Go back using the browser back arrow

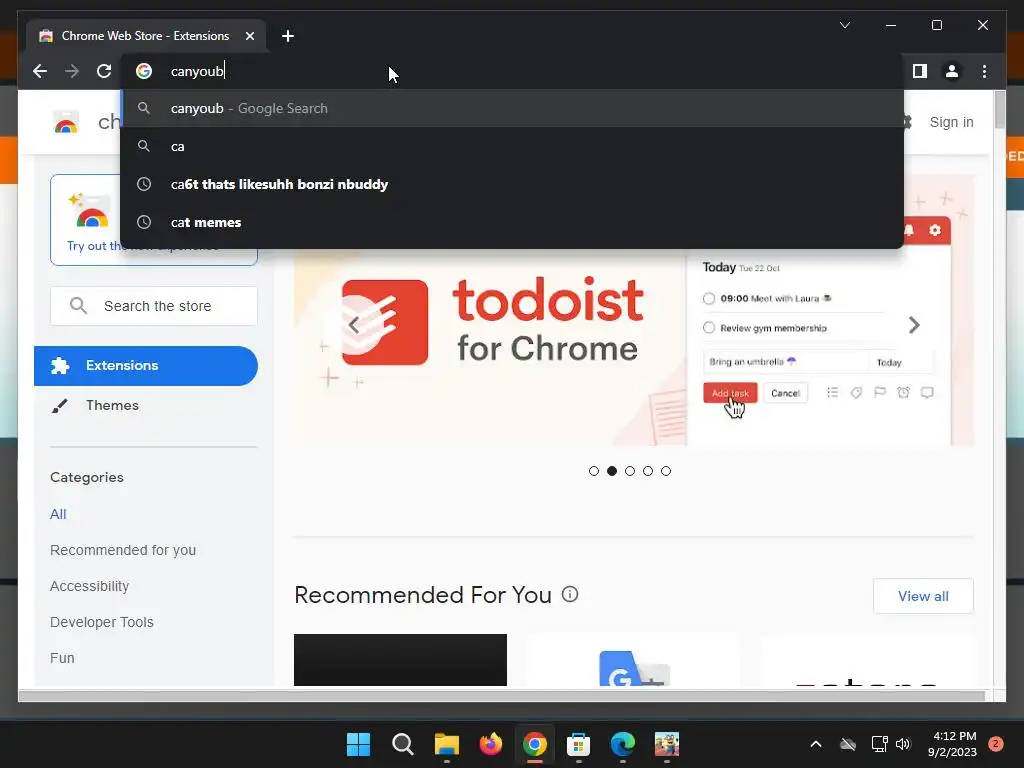pyautogui.click(x=40, y=71)
